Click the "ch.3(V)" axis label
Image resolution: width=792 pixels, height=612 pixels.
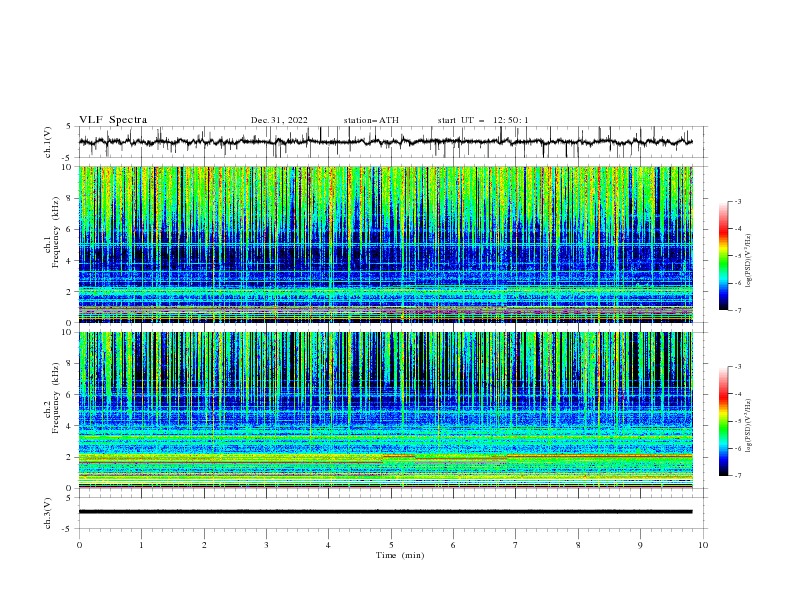pyautogui.click(x=48, y=513)
